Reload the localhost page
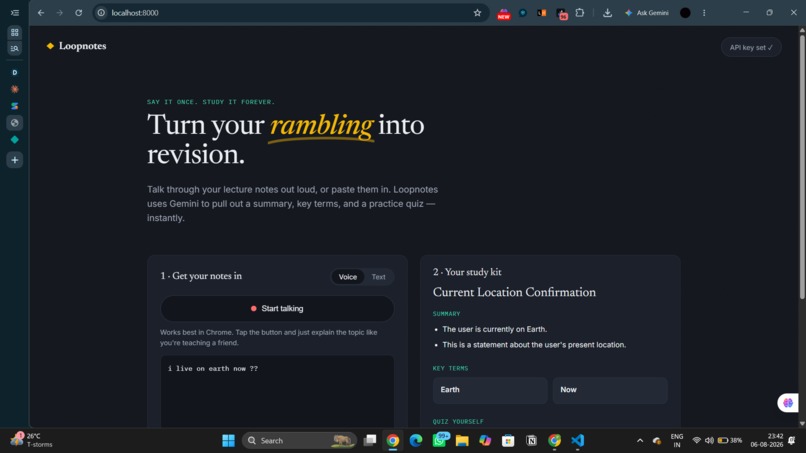Image resolution: width=806 pixels, height=453 pixels. [x=79, y=13]
